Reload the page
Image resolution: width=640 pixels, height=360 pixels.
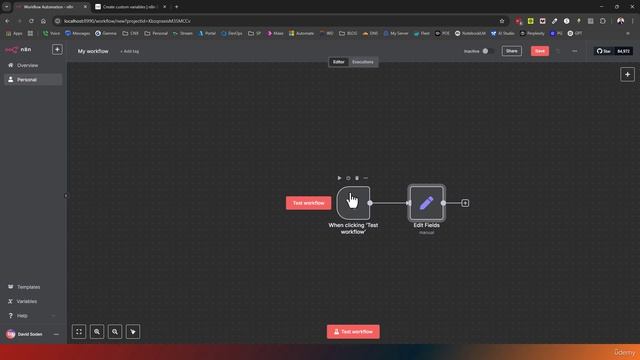point(31,21)
